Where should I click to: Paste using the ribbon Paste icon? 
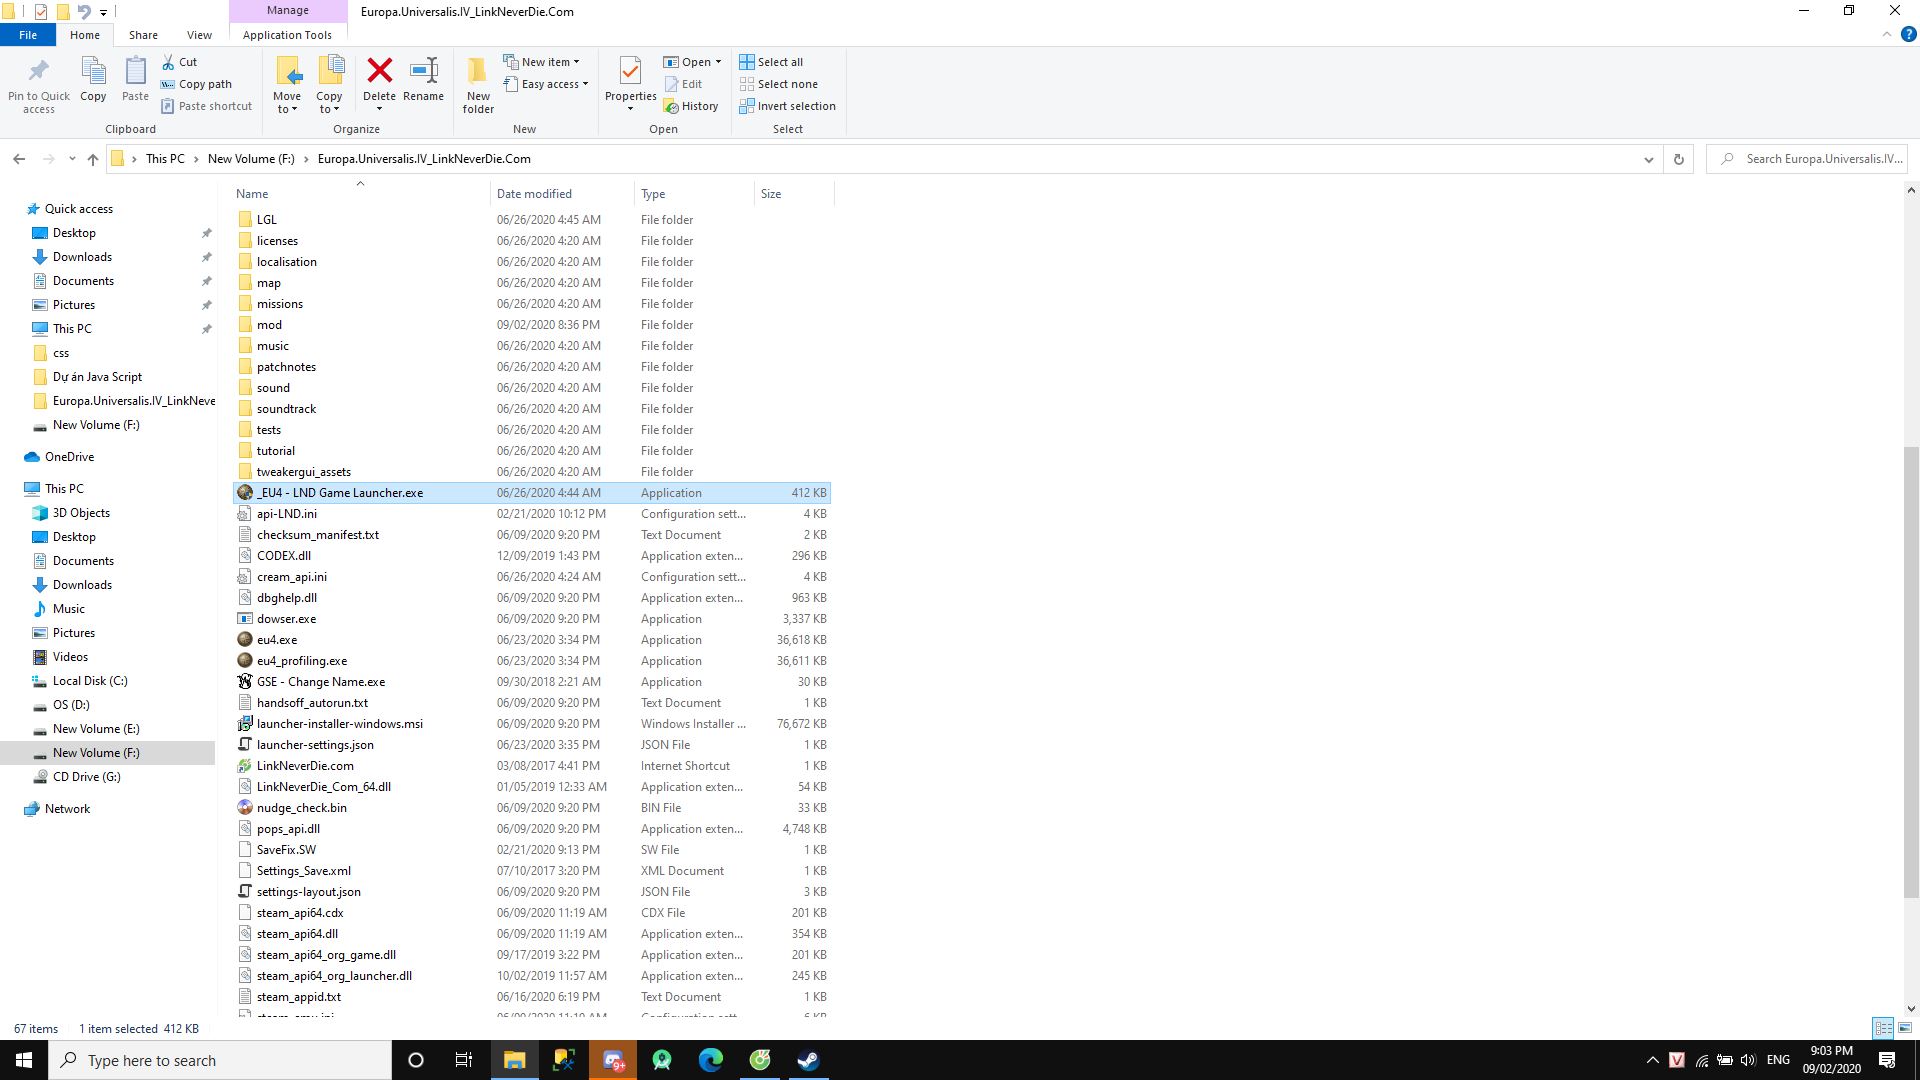pyautogui.click(x=135, y=80)
